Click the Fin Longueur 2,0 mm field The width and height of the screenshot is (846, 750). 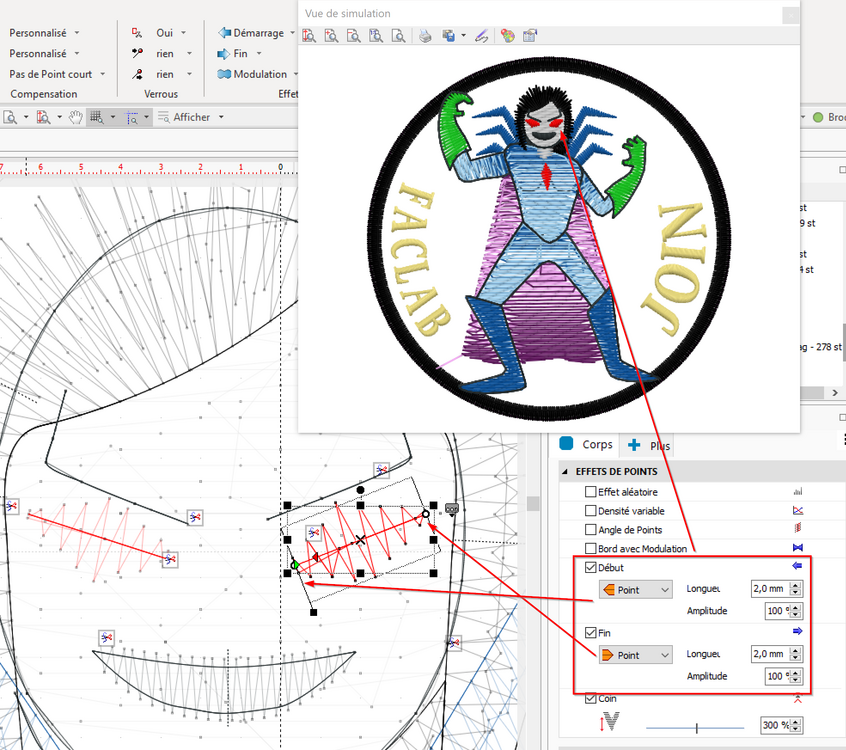pyautogui.click(x=769, y=653)
